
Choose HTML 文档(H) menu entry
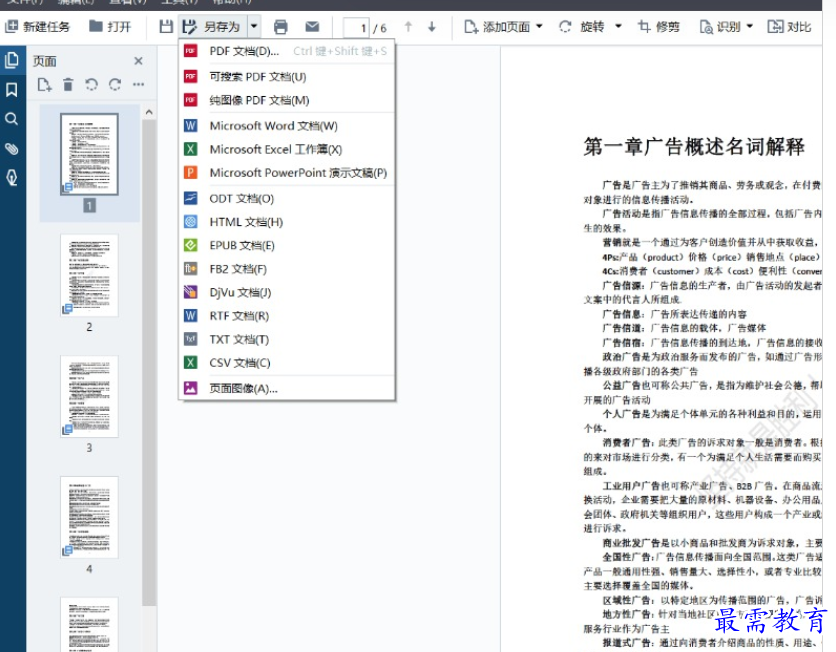click(x=287, y=222)
